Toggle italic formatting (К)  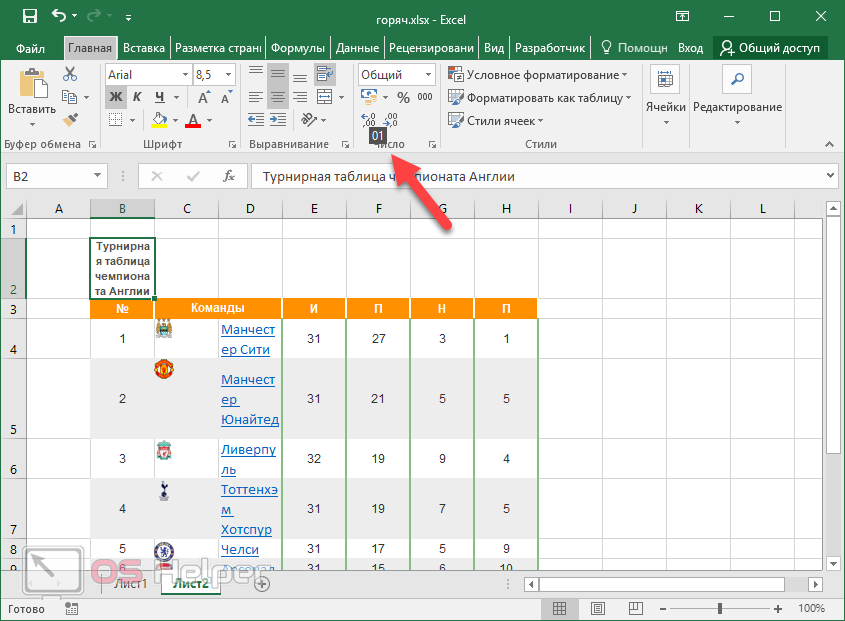pyautogui.click(x=136, y=97)
